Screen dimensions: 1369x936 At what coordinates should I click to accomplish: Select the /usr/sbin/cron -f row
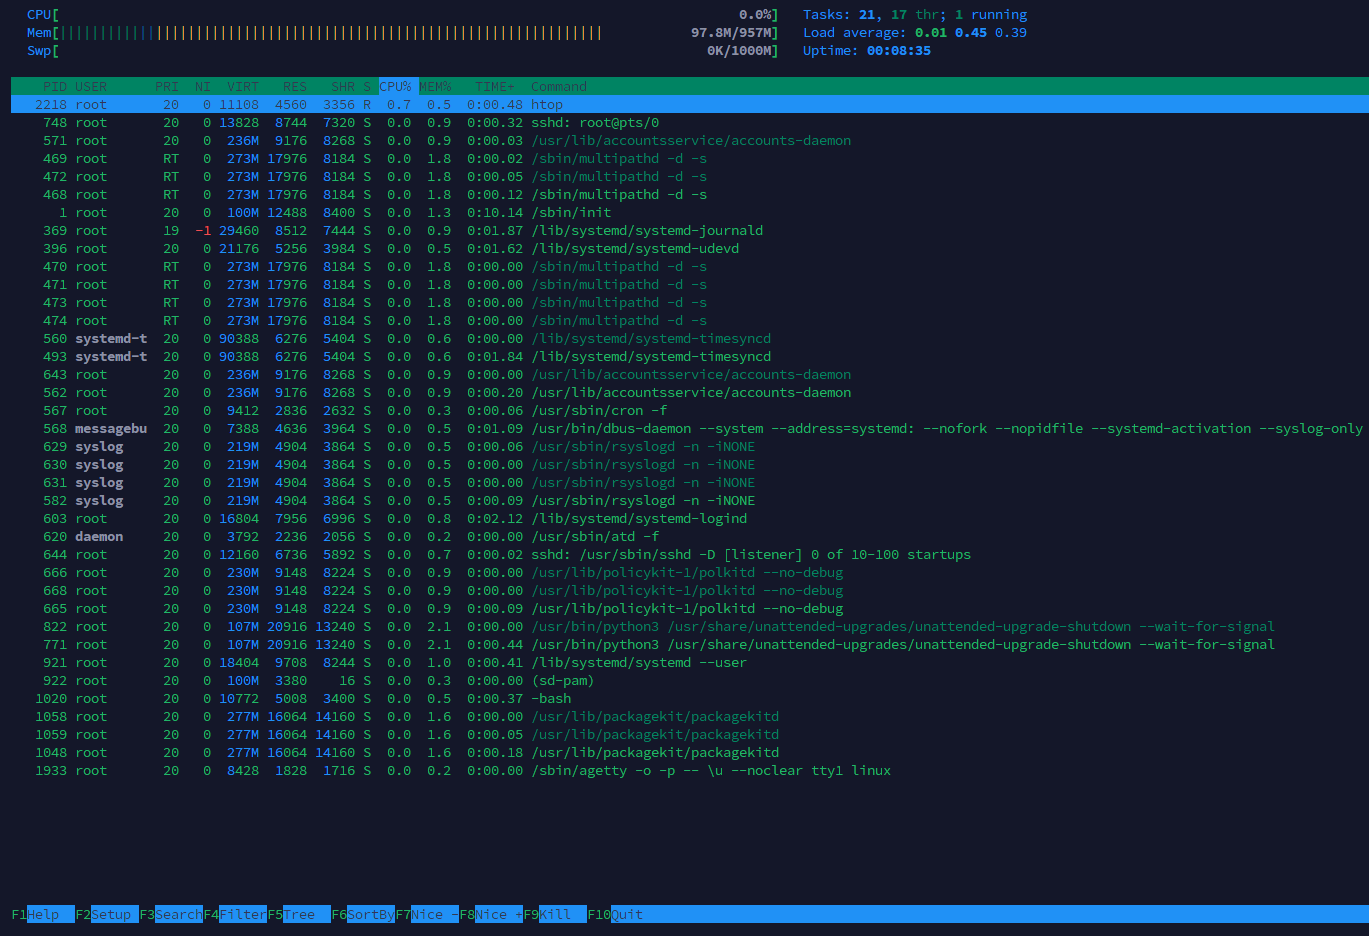[689, 410]
